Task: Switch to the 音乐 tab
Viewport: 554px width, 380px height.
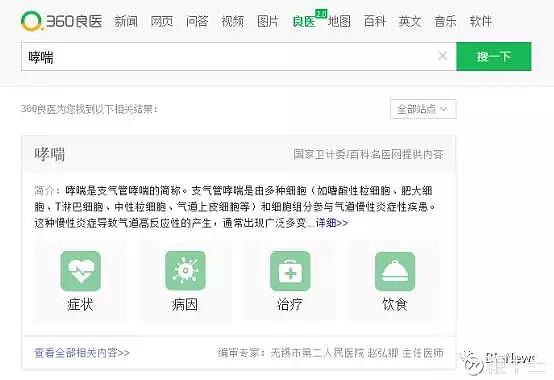Action: pos(446,22)
